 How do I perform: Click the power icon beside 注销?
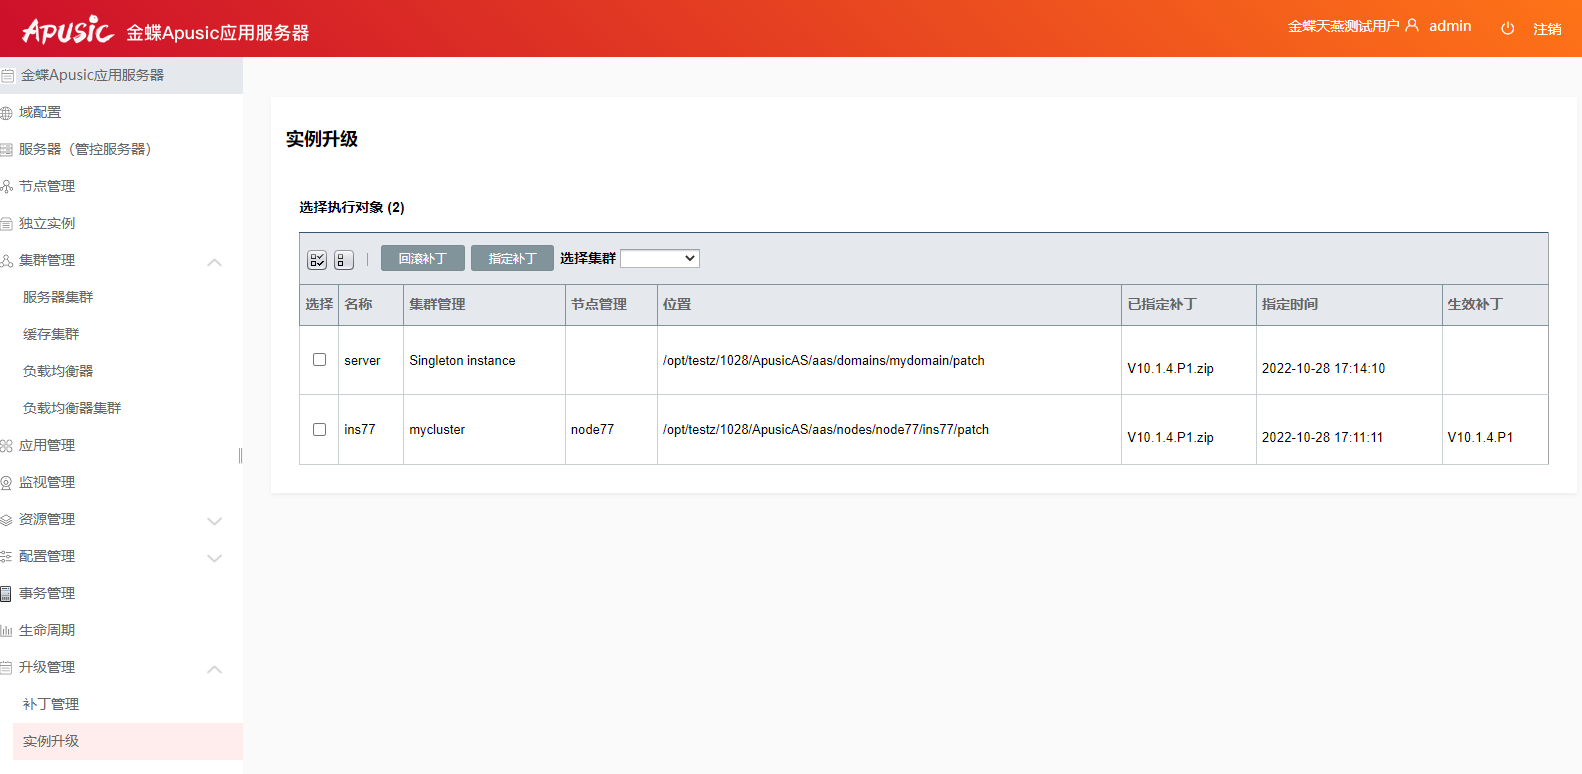pyautogui.click(x=1507, y=29)
